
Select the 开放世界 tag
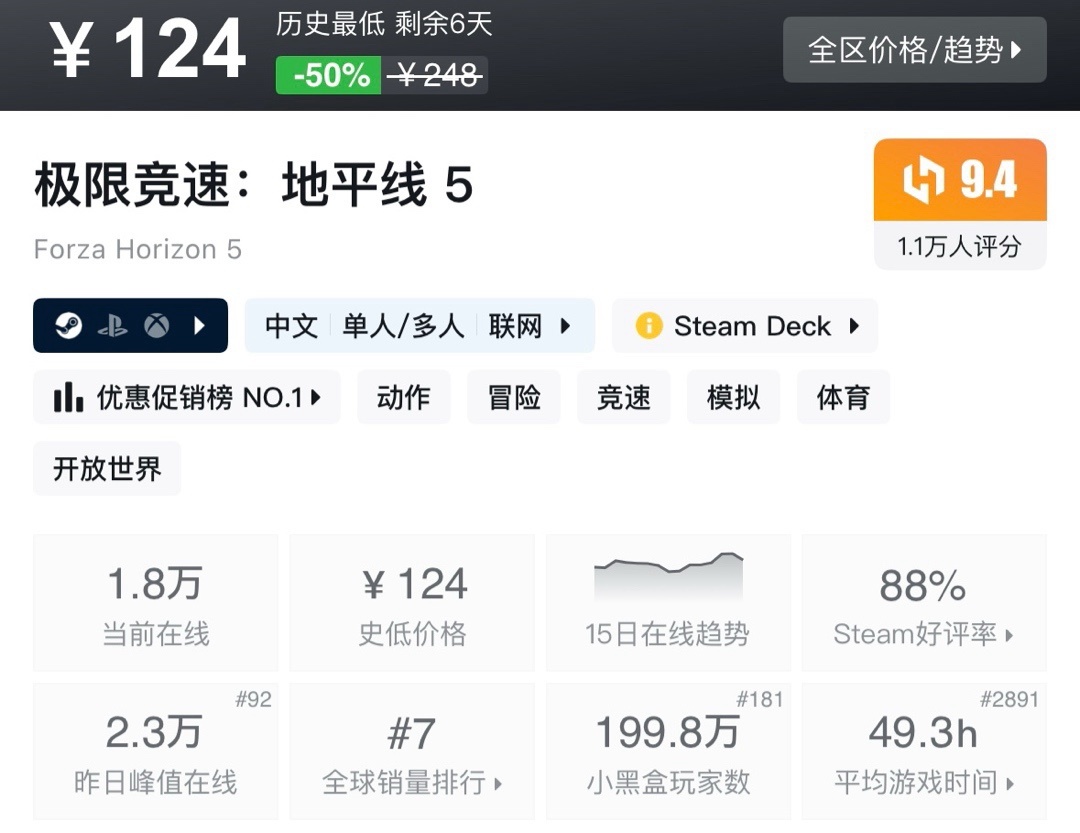107,469
